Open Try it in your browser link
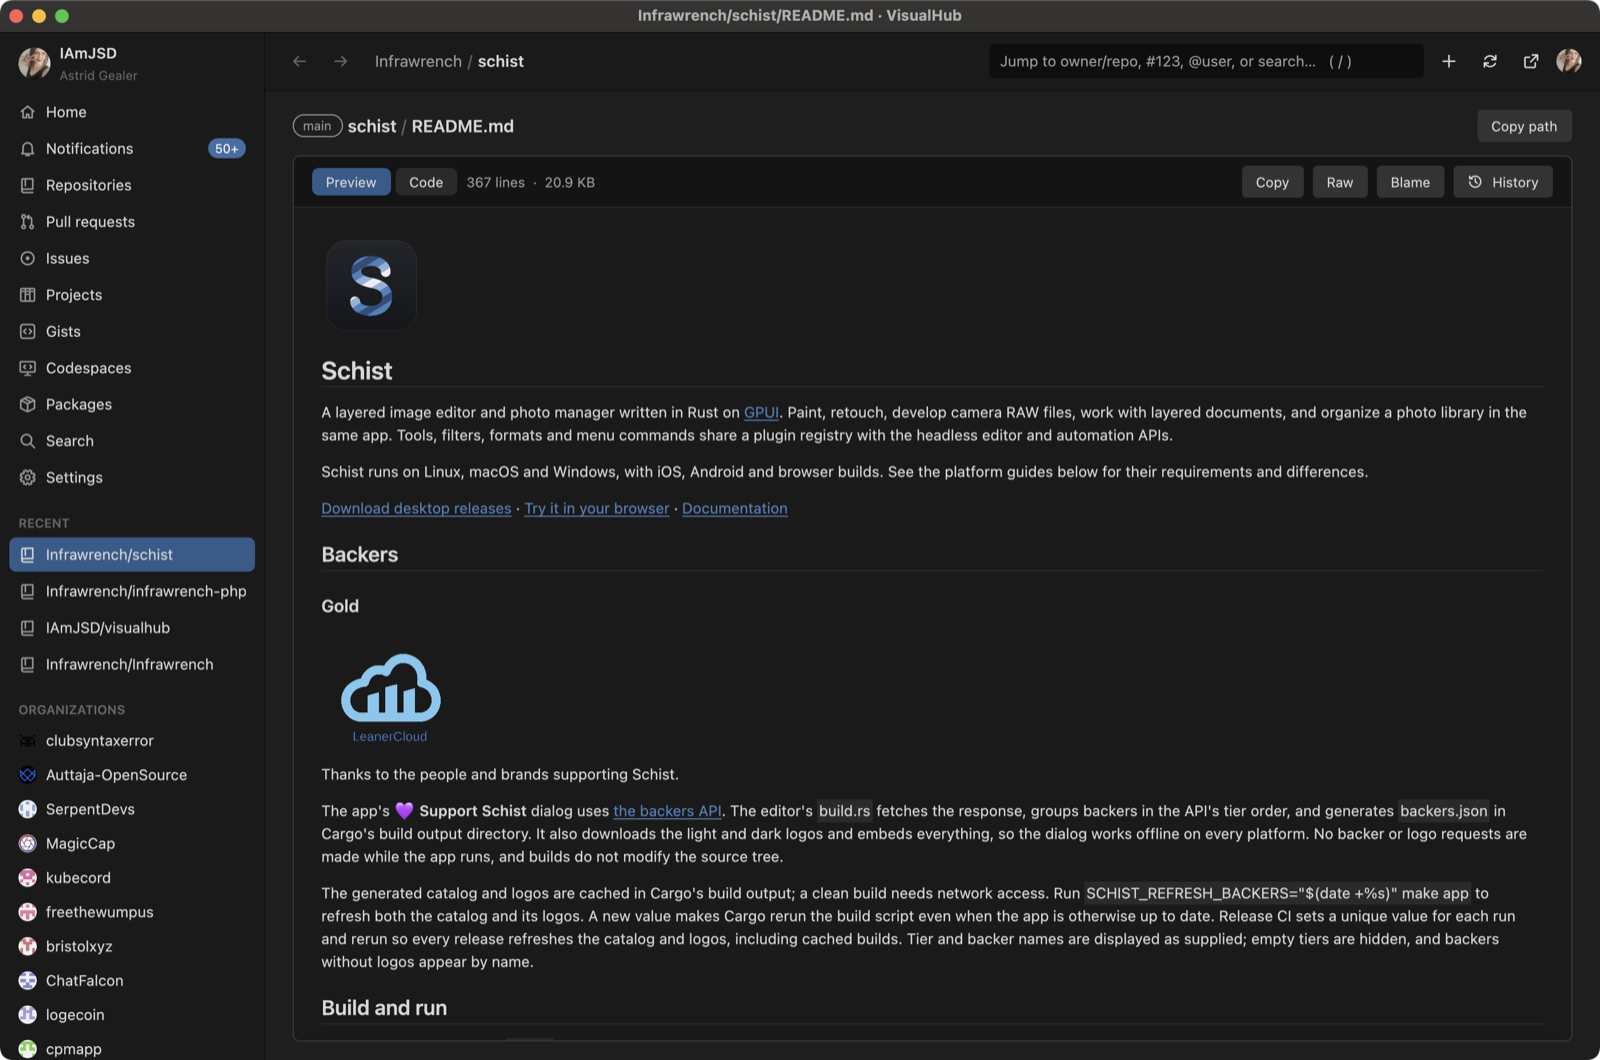The height and width of the screenshot is (1060, 1600). 597,508
